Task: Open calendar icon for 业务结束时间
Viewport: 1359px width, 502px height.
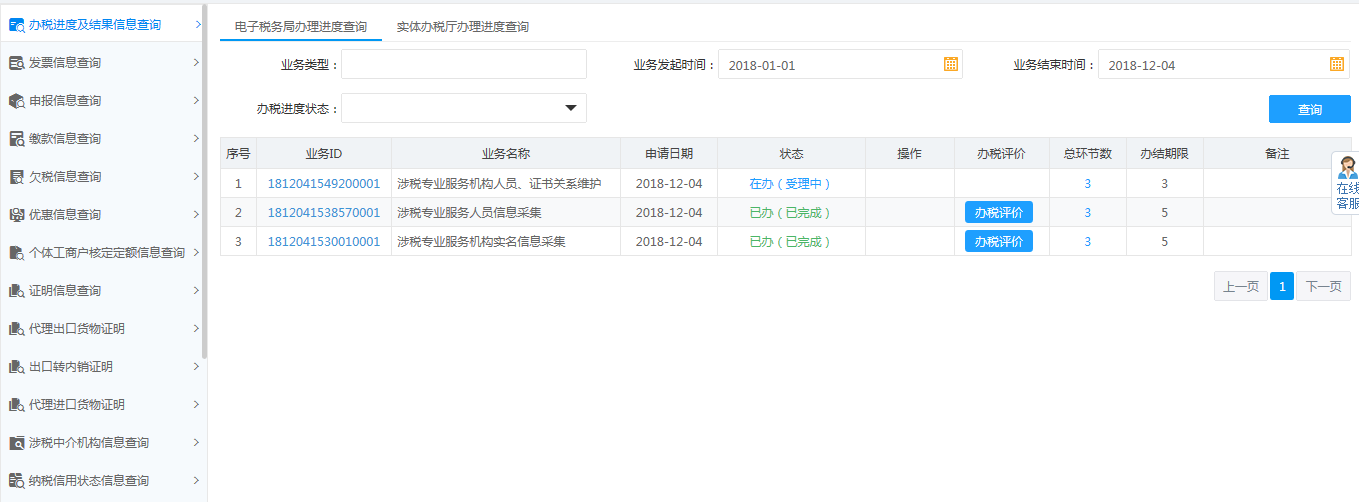Action: pos(1336,64)
